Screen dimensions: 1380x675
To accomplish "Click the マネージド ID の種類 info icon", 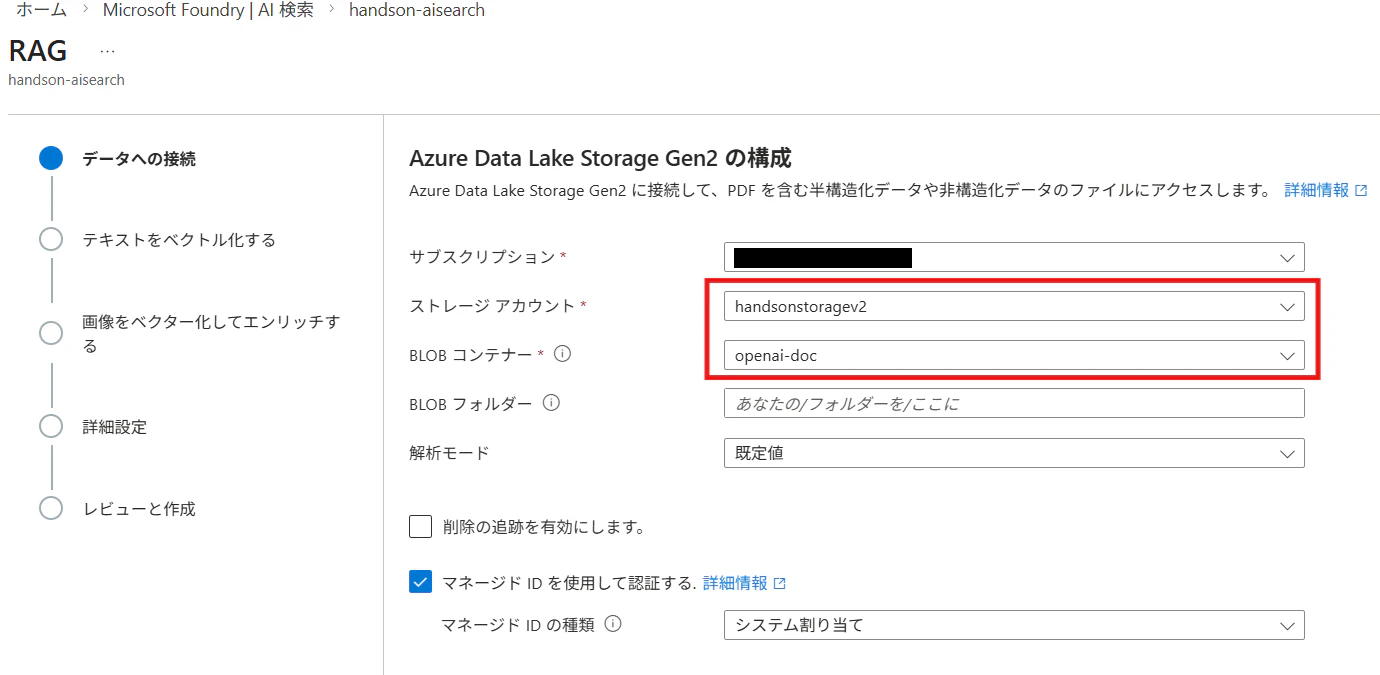I will click(613, 624).
